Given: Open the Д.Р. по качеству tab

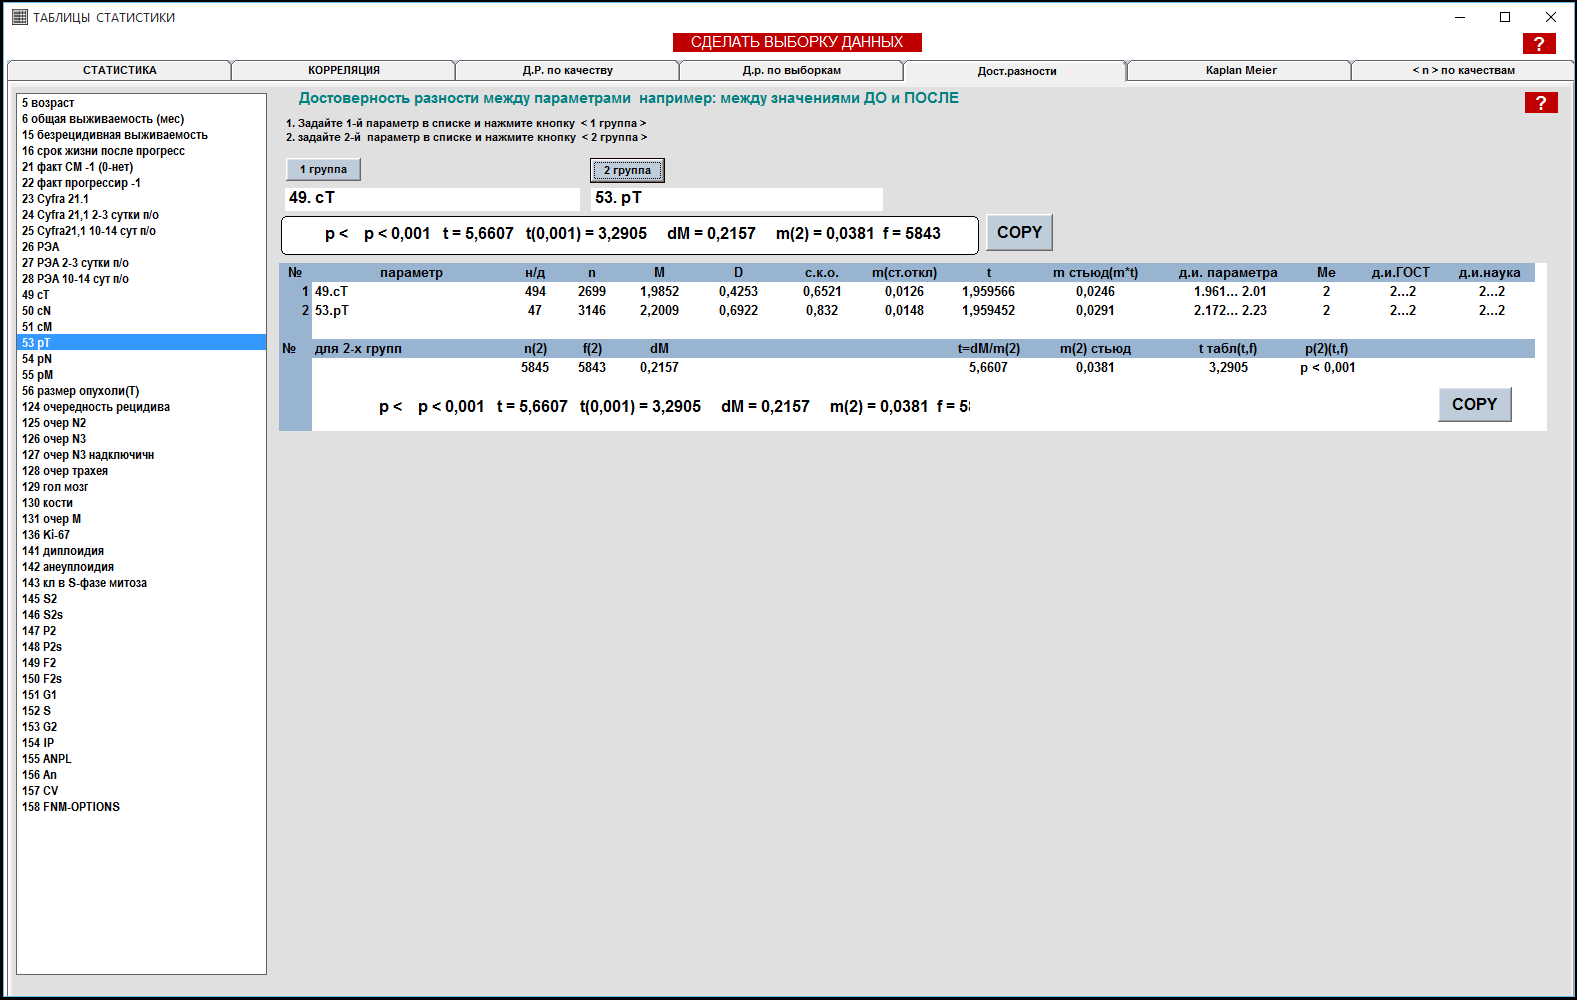Looking at the screenshot, I should coord(567,70).
